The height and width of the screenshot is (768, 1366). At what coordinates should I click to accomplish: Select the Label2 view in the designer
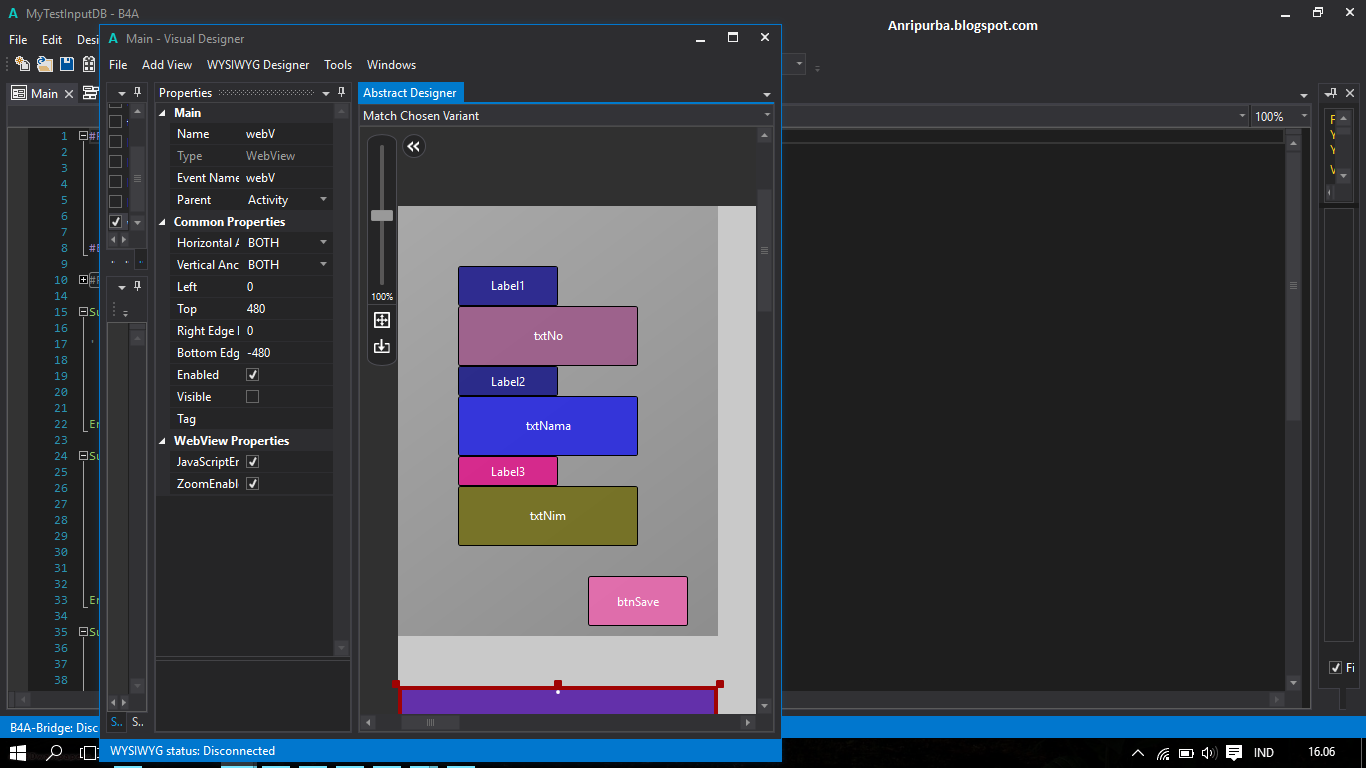click(508, 381)
